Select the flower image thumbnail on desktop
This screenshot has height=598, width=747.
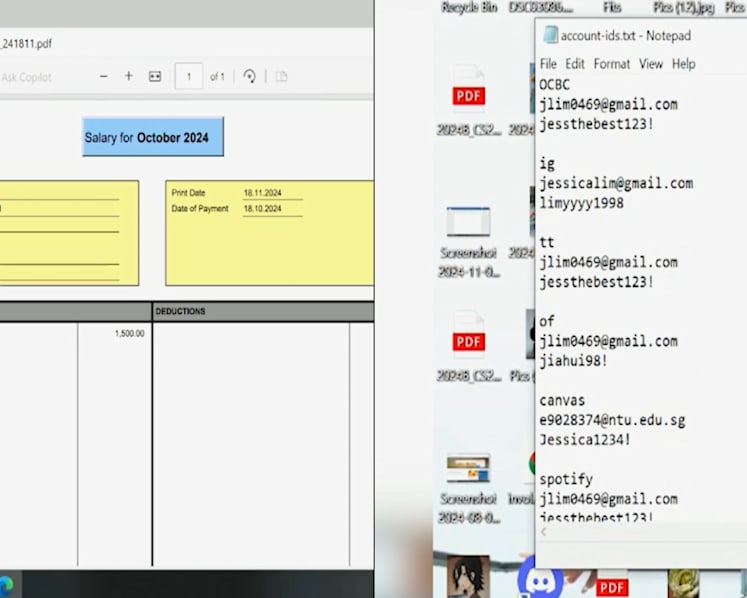683,583
